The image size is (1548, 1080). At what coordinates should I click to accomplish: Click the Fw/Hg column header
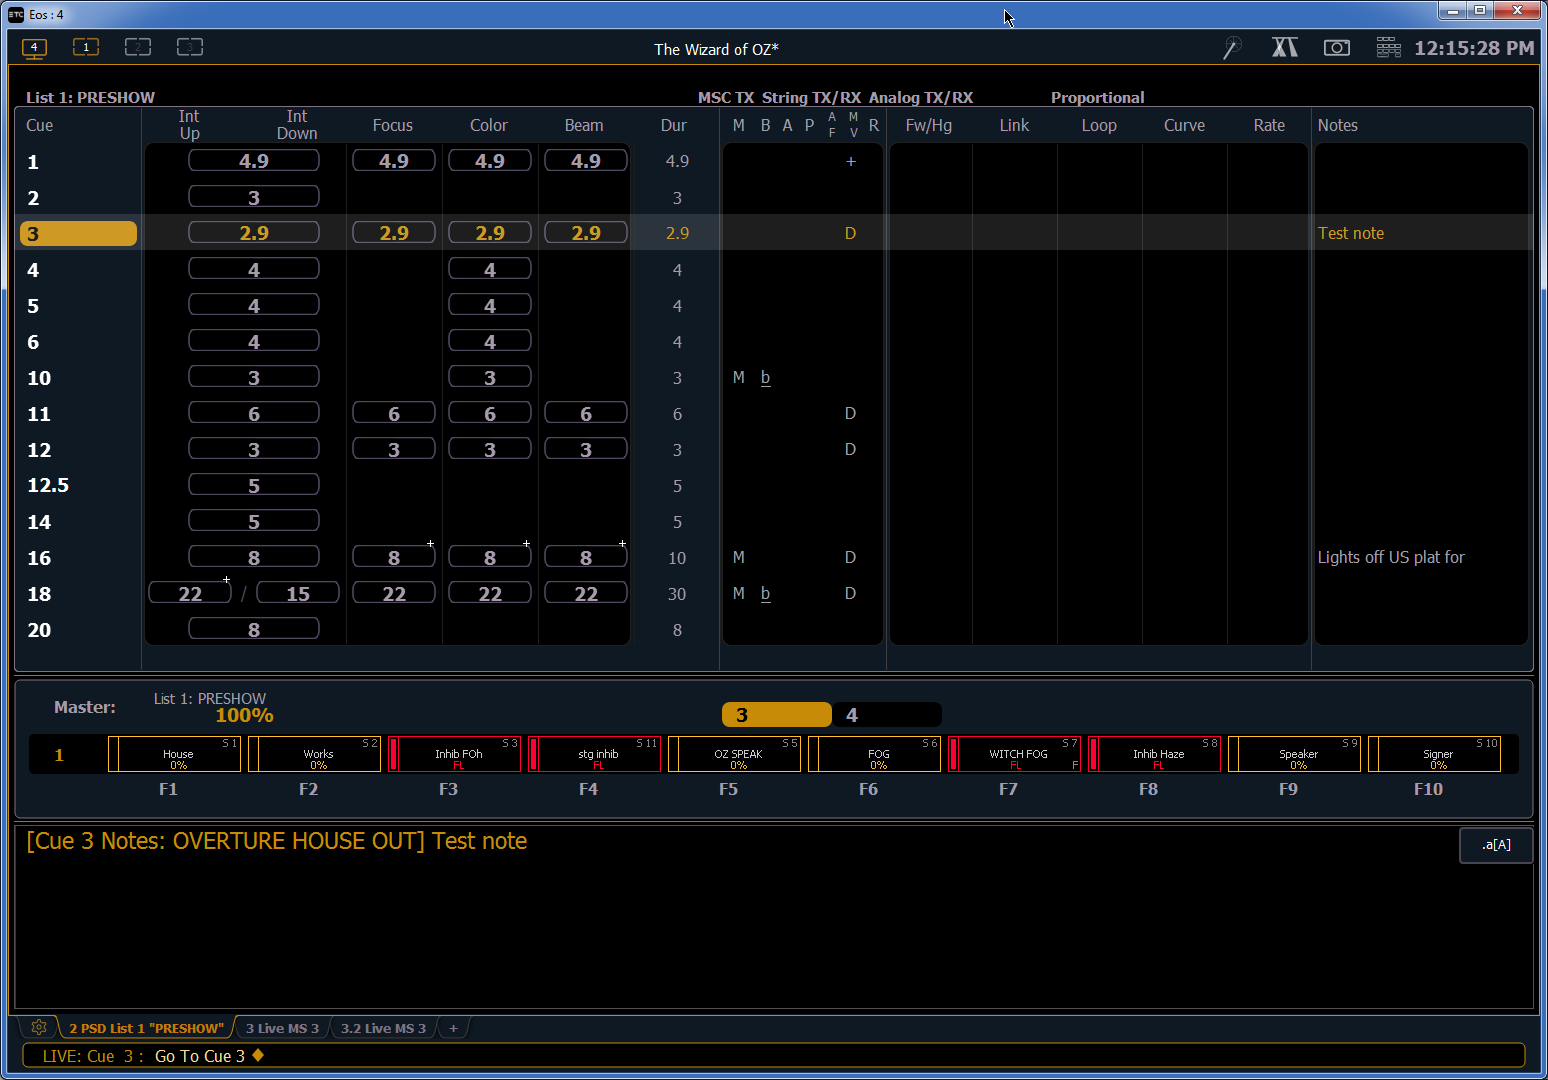pos(929,125)
